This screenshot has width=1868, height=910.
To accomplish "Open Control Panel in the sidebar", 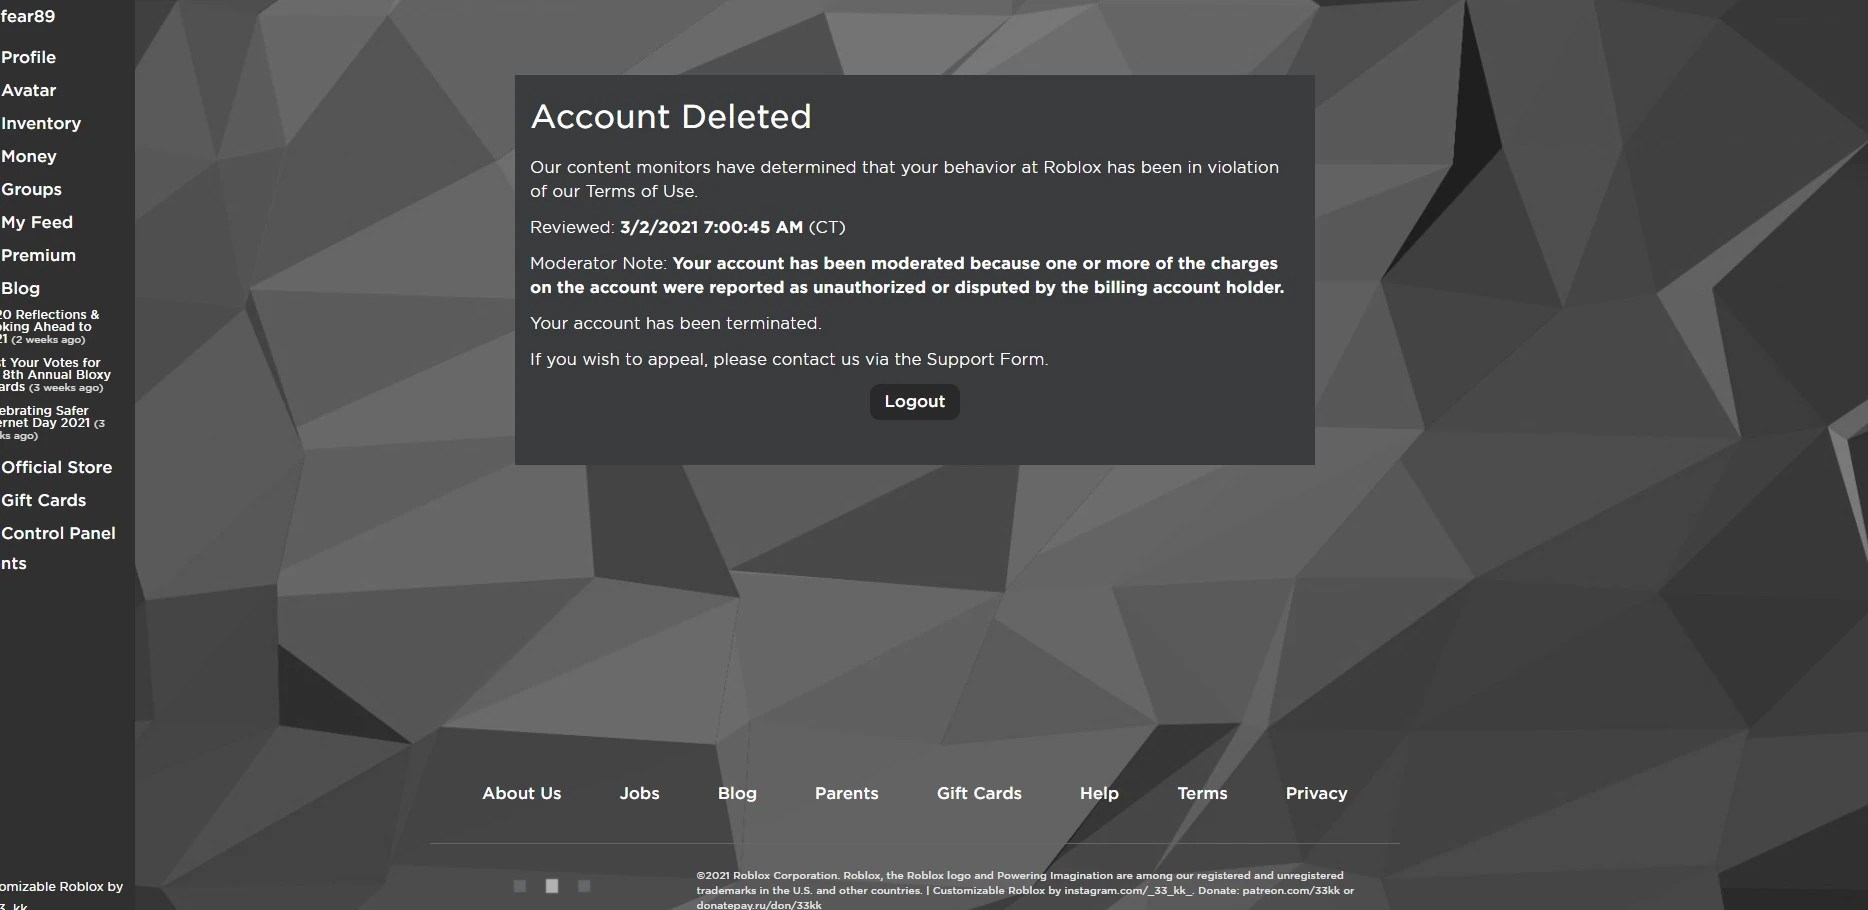I will (58, 533).
